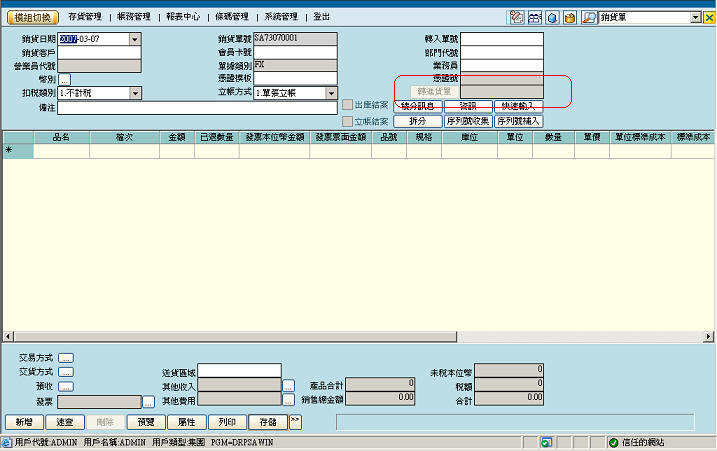The image size is (717, 451).
Task: Click the 銷貨客戶 input field
Action: pos(99,53)
